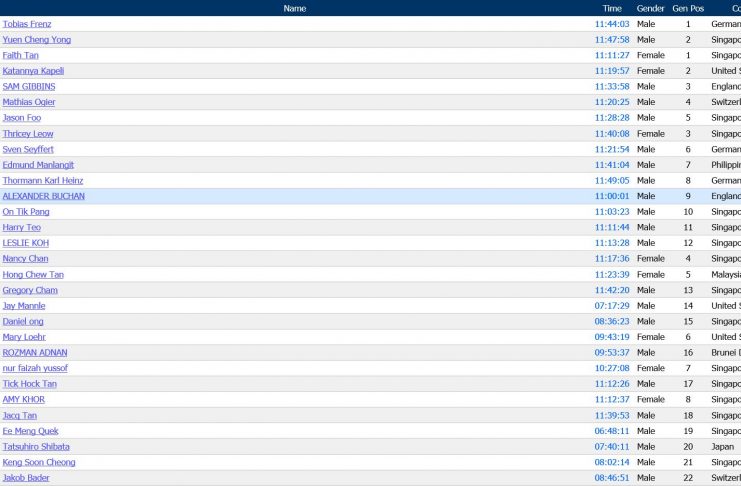
Task: Select the SAM GIBBINS link
Action: coord(29,87)
